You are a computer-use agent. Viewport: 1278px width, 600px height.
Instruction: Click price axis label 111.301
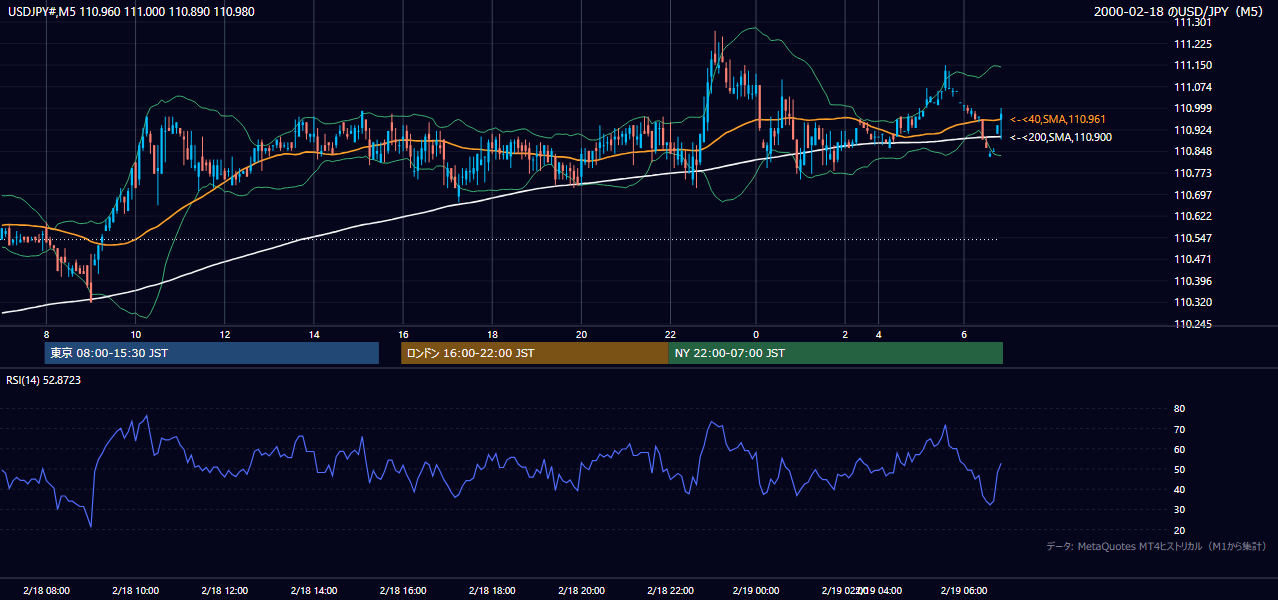[1193, 22]
